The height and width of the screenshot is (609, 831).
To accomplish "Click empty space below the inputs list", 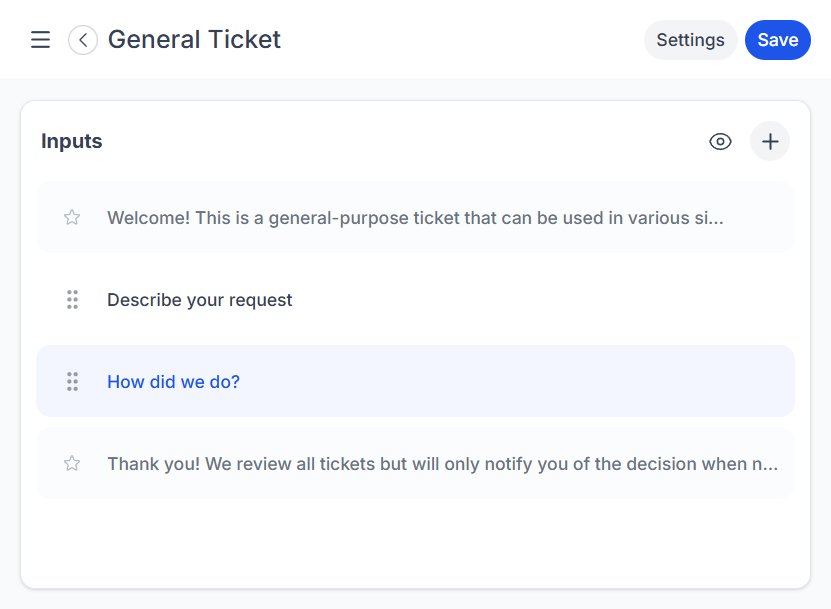I will pos(415,545).
